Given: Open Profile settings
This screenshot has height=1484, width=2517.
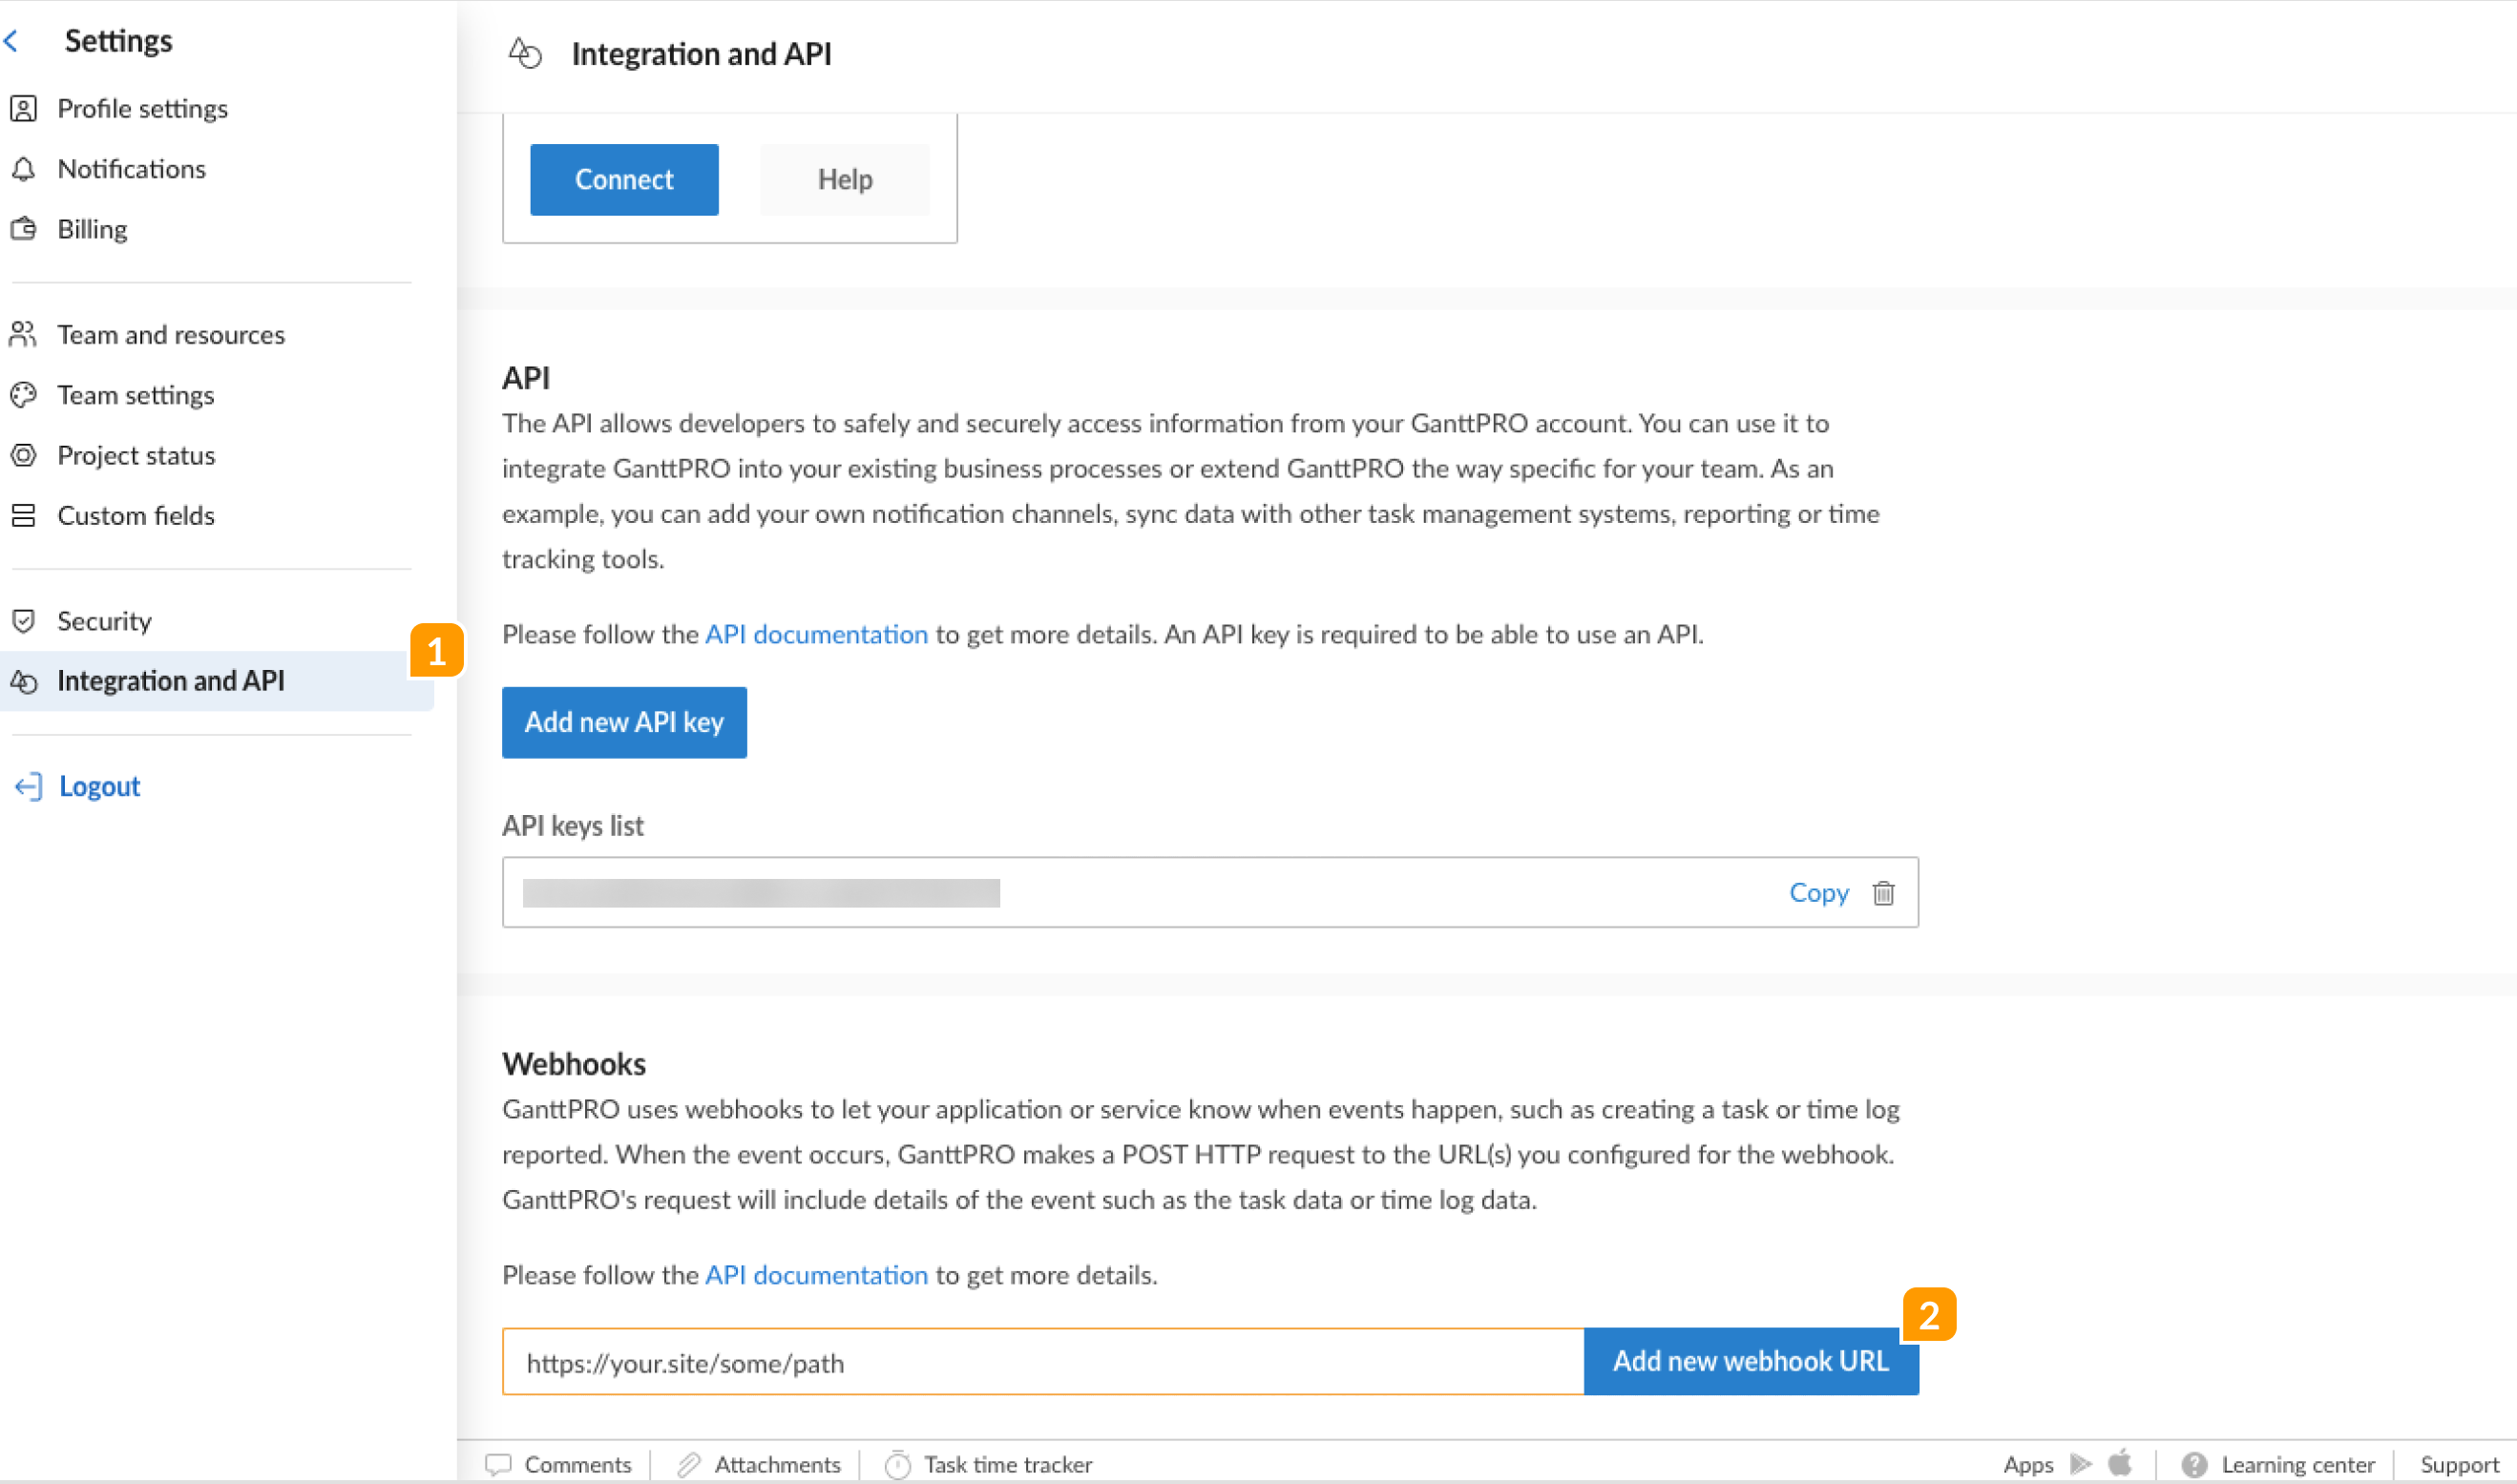Looking at the screenshot, I should (x=142, y=108).
